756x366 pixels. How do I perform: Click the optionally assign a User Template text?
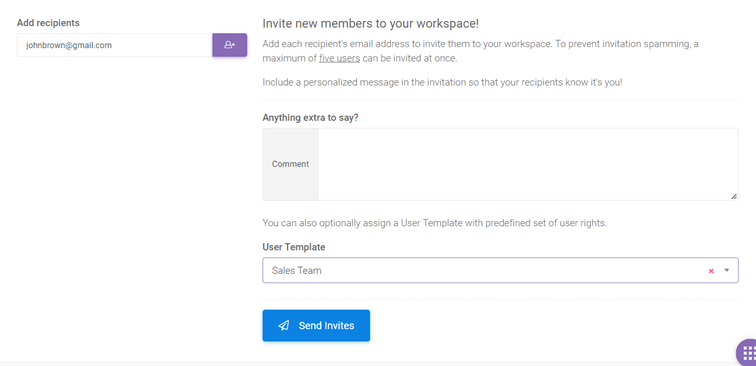[x=435, y=223]
